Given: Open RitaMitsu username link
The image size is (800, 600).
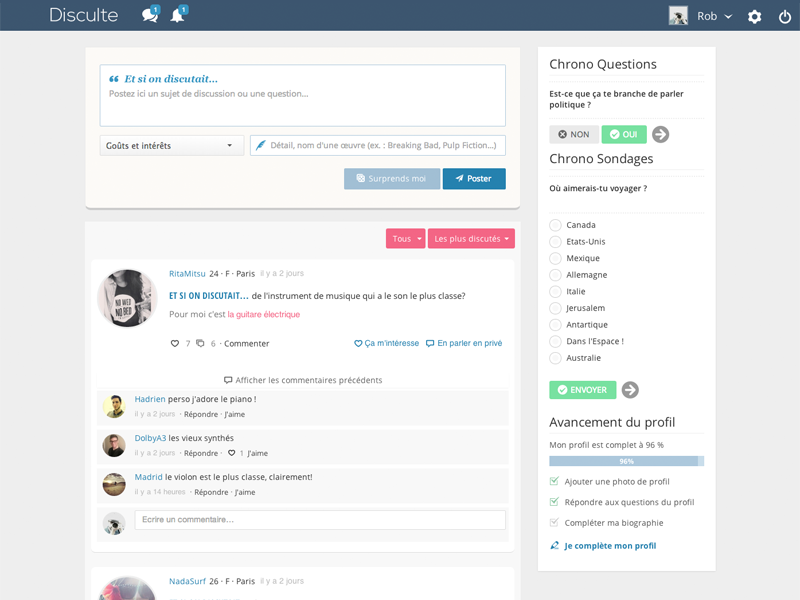Looking at the screenshot, I should point(187,273).
